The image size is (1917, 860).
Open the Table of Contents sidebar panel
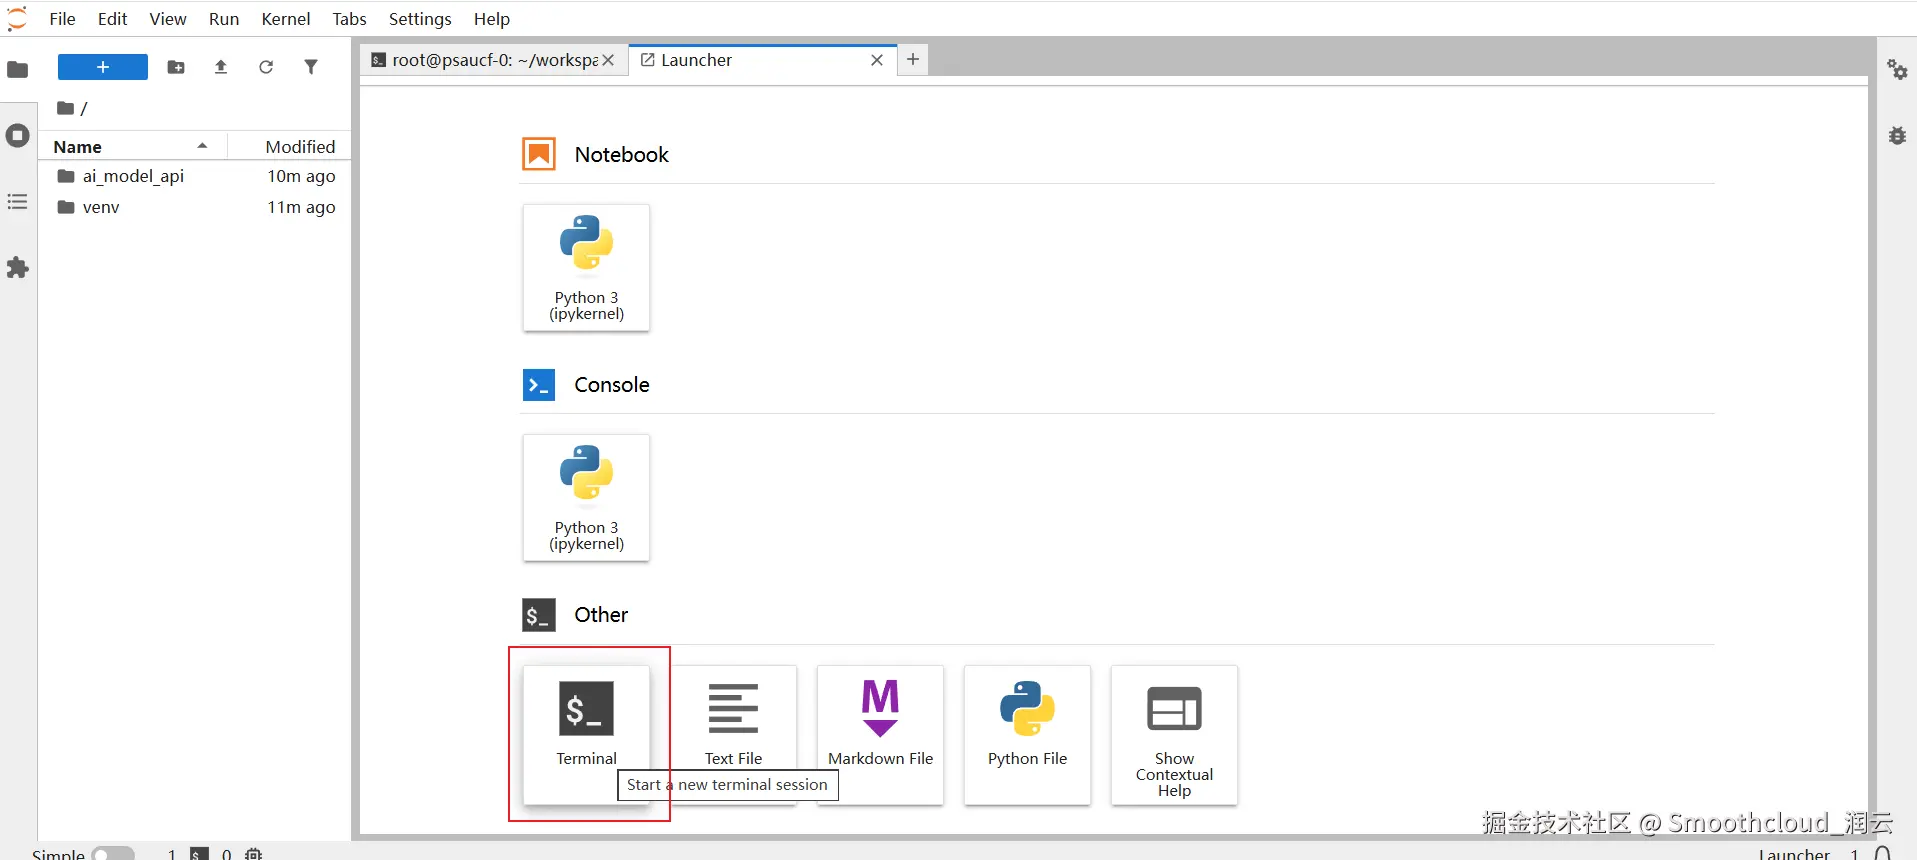pos(17,202)
